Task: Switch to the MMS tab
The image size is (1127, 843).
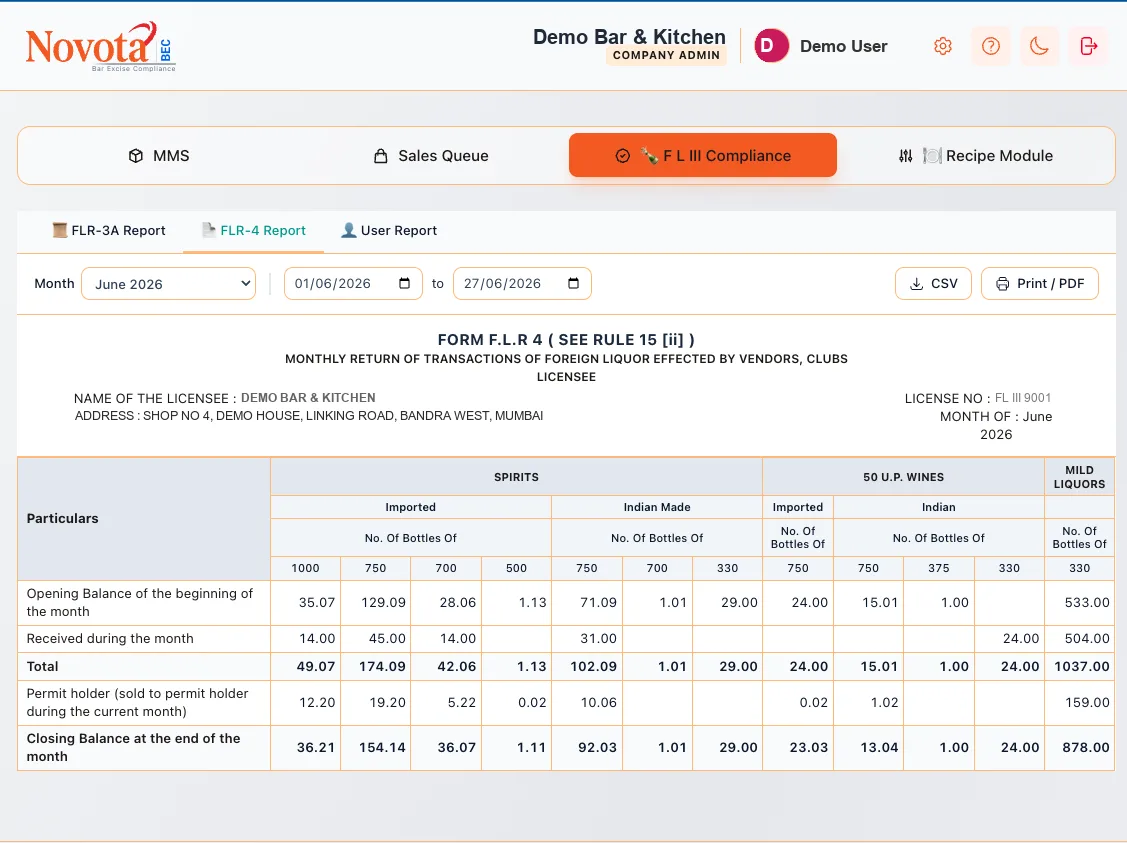Action: point(159,156)
